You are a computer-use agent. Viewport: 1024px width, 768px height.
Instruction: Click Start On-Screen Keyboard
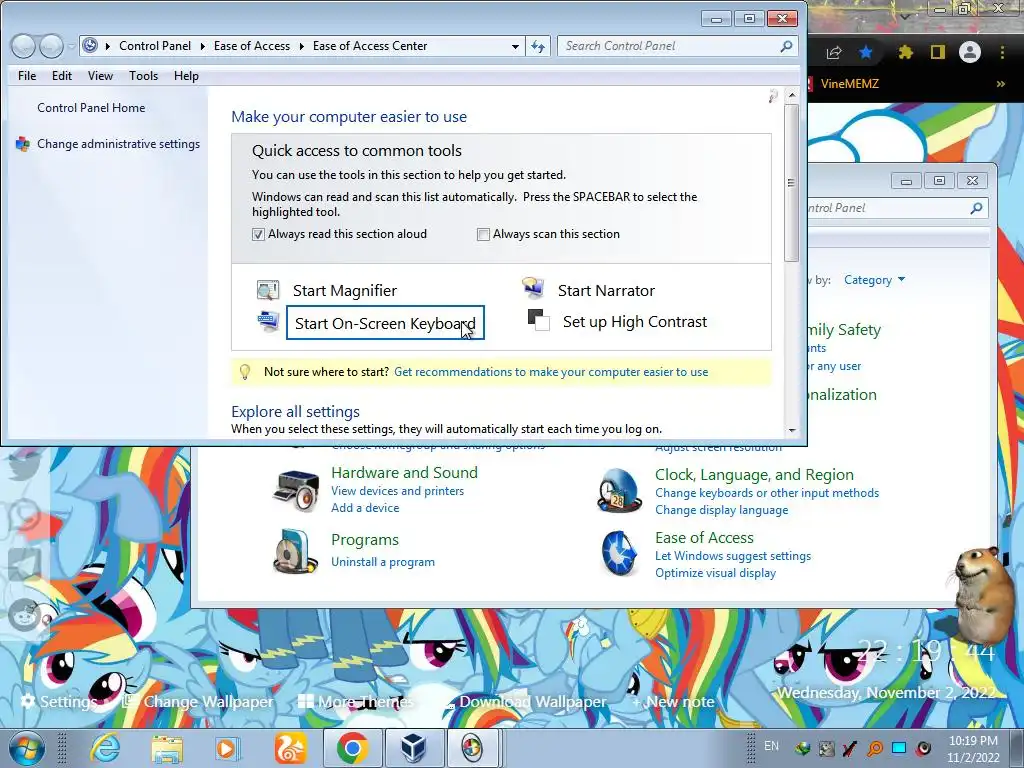[x=385, y=323]
